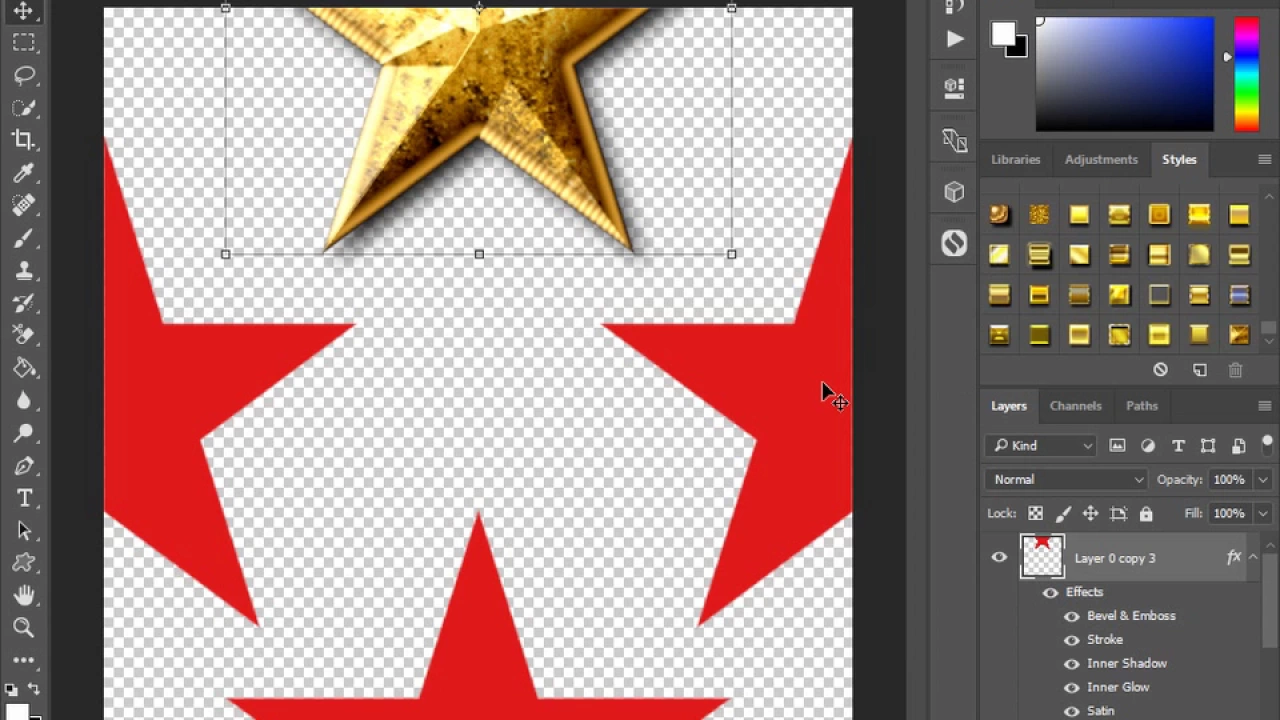
Task: Lock all on the layer
Action: pyautogui.click(x=1146, y=514)
